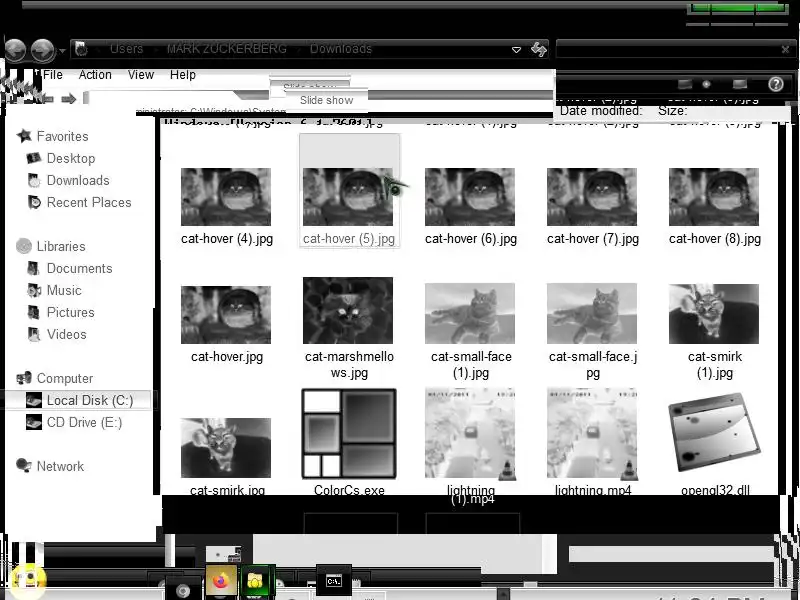This screenshot has width=800, height=600.
Task: Select Network in navigation pane
Action: click(x=60, y=466)
